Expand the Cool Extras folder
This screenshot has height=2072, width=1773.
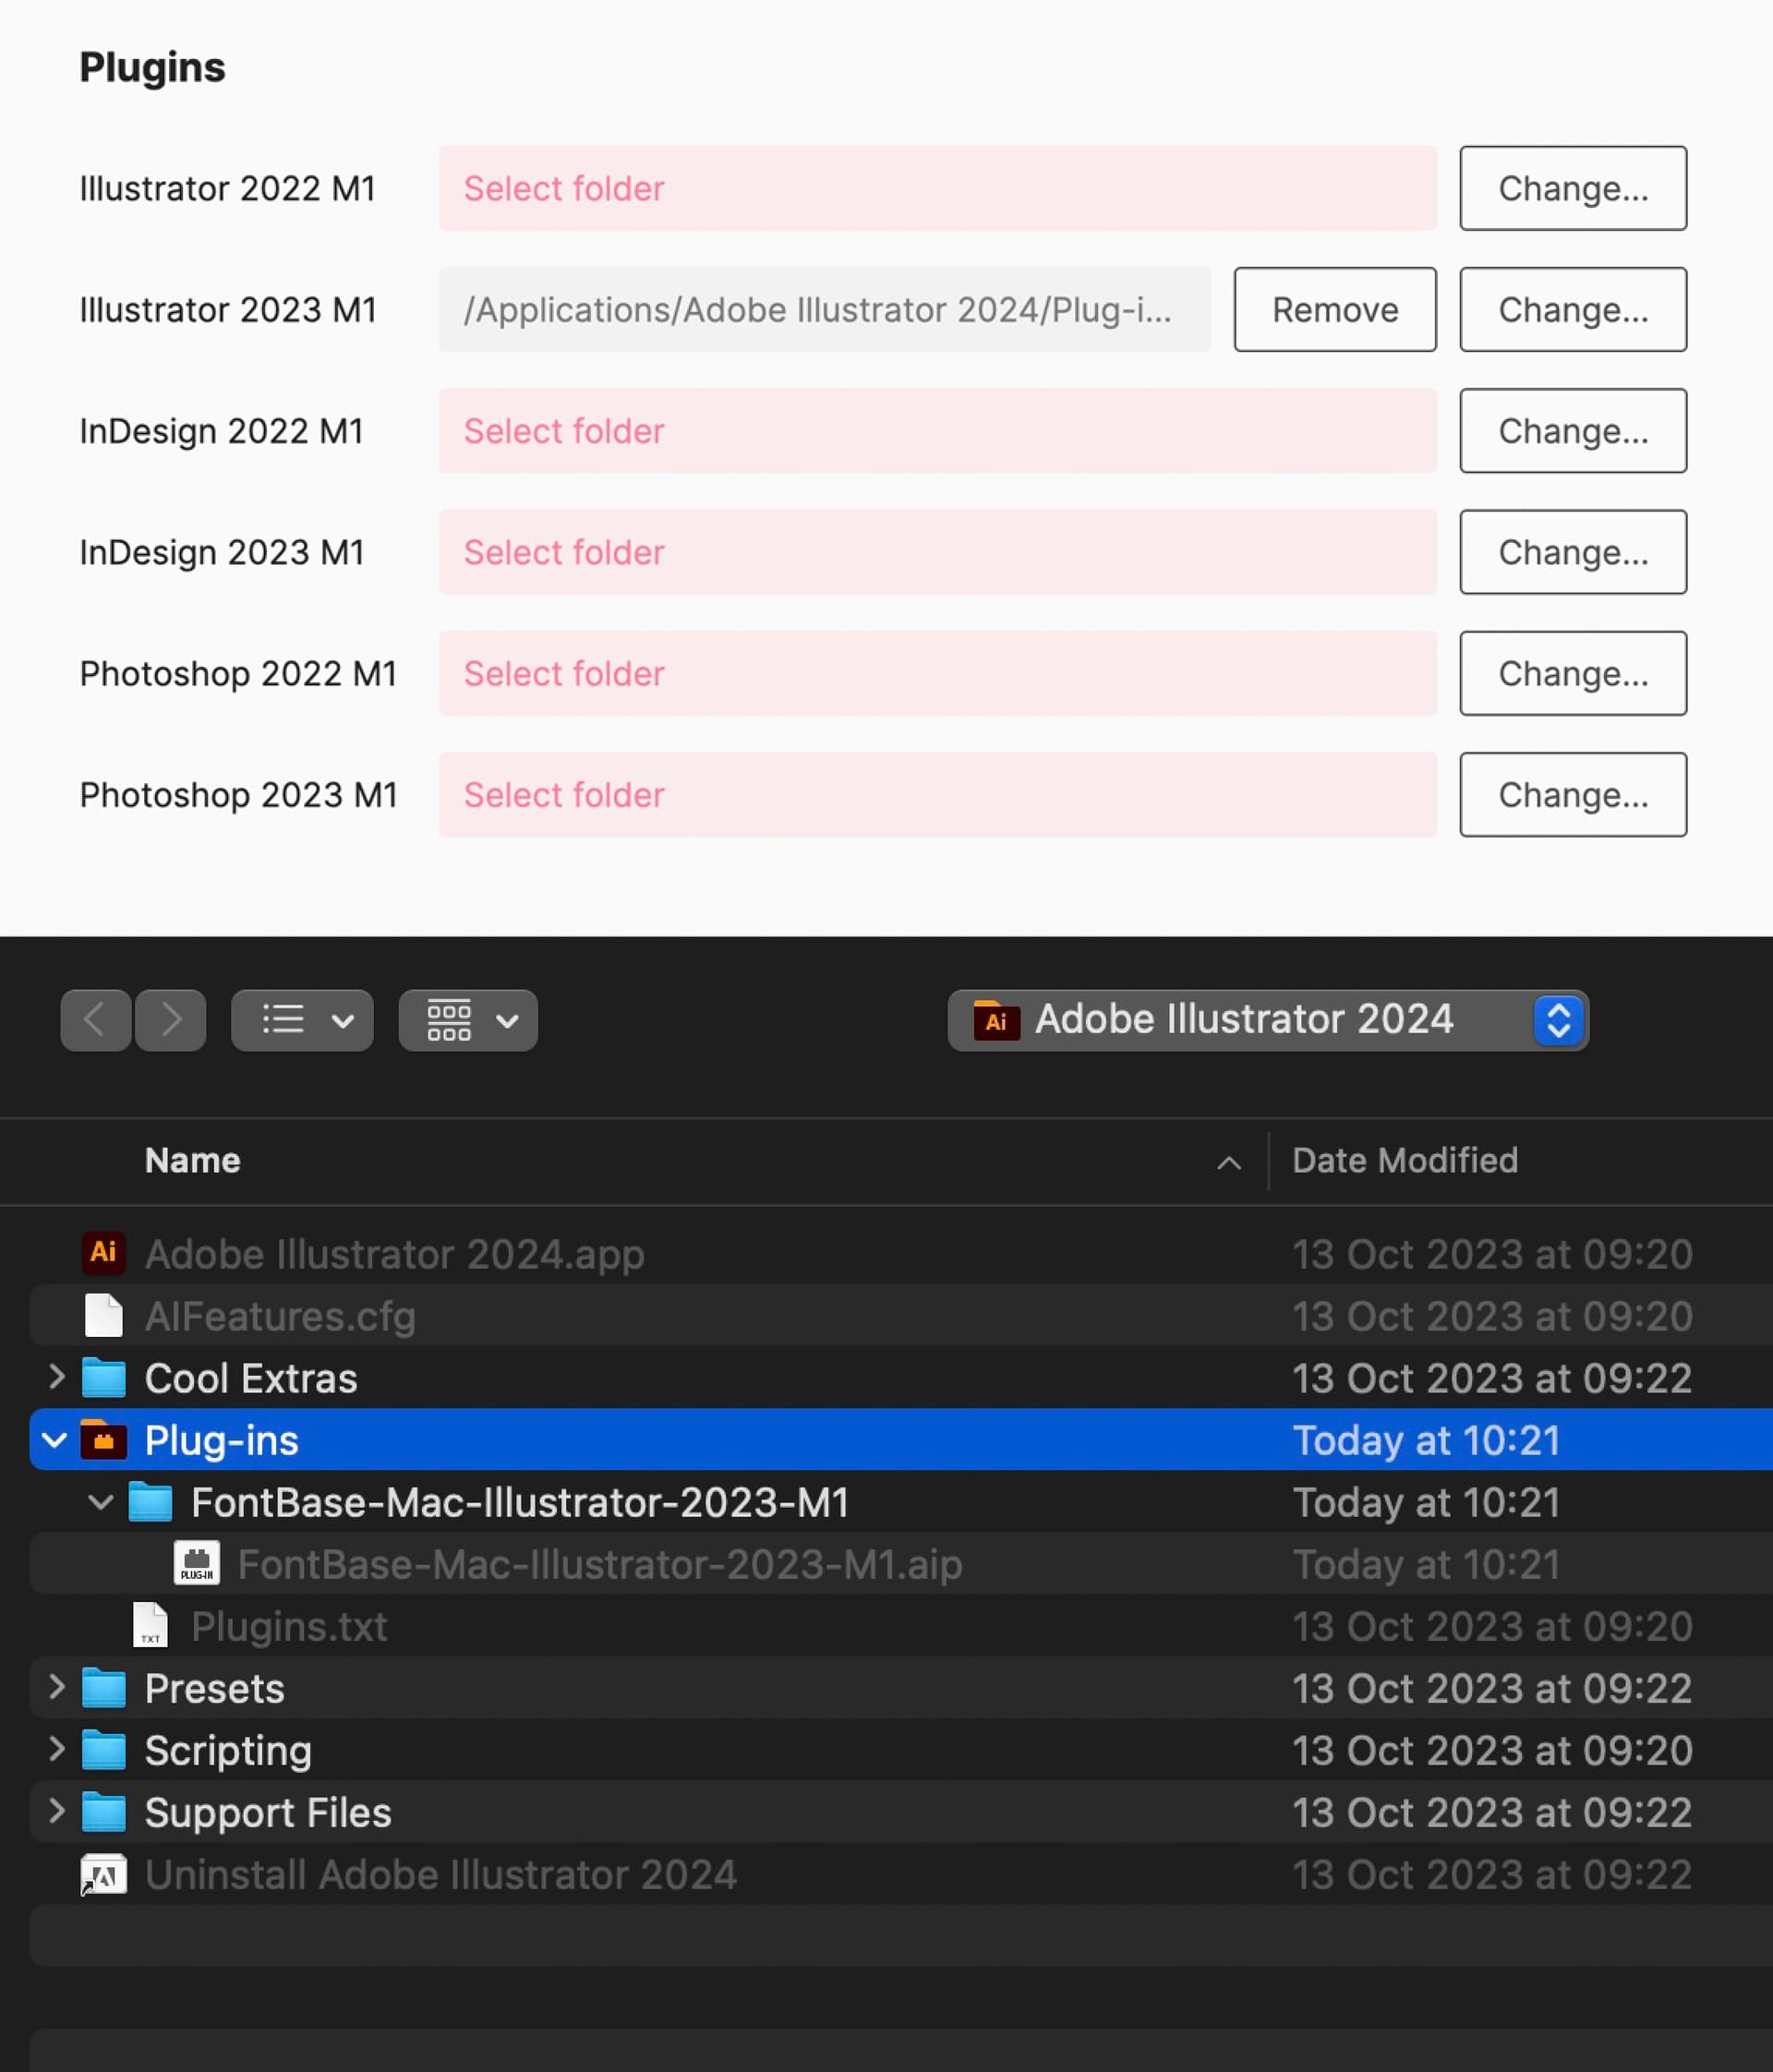[x=57, y=1377]
